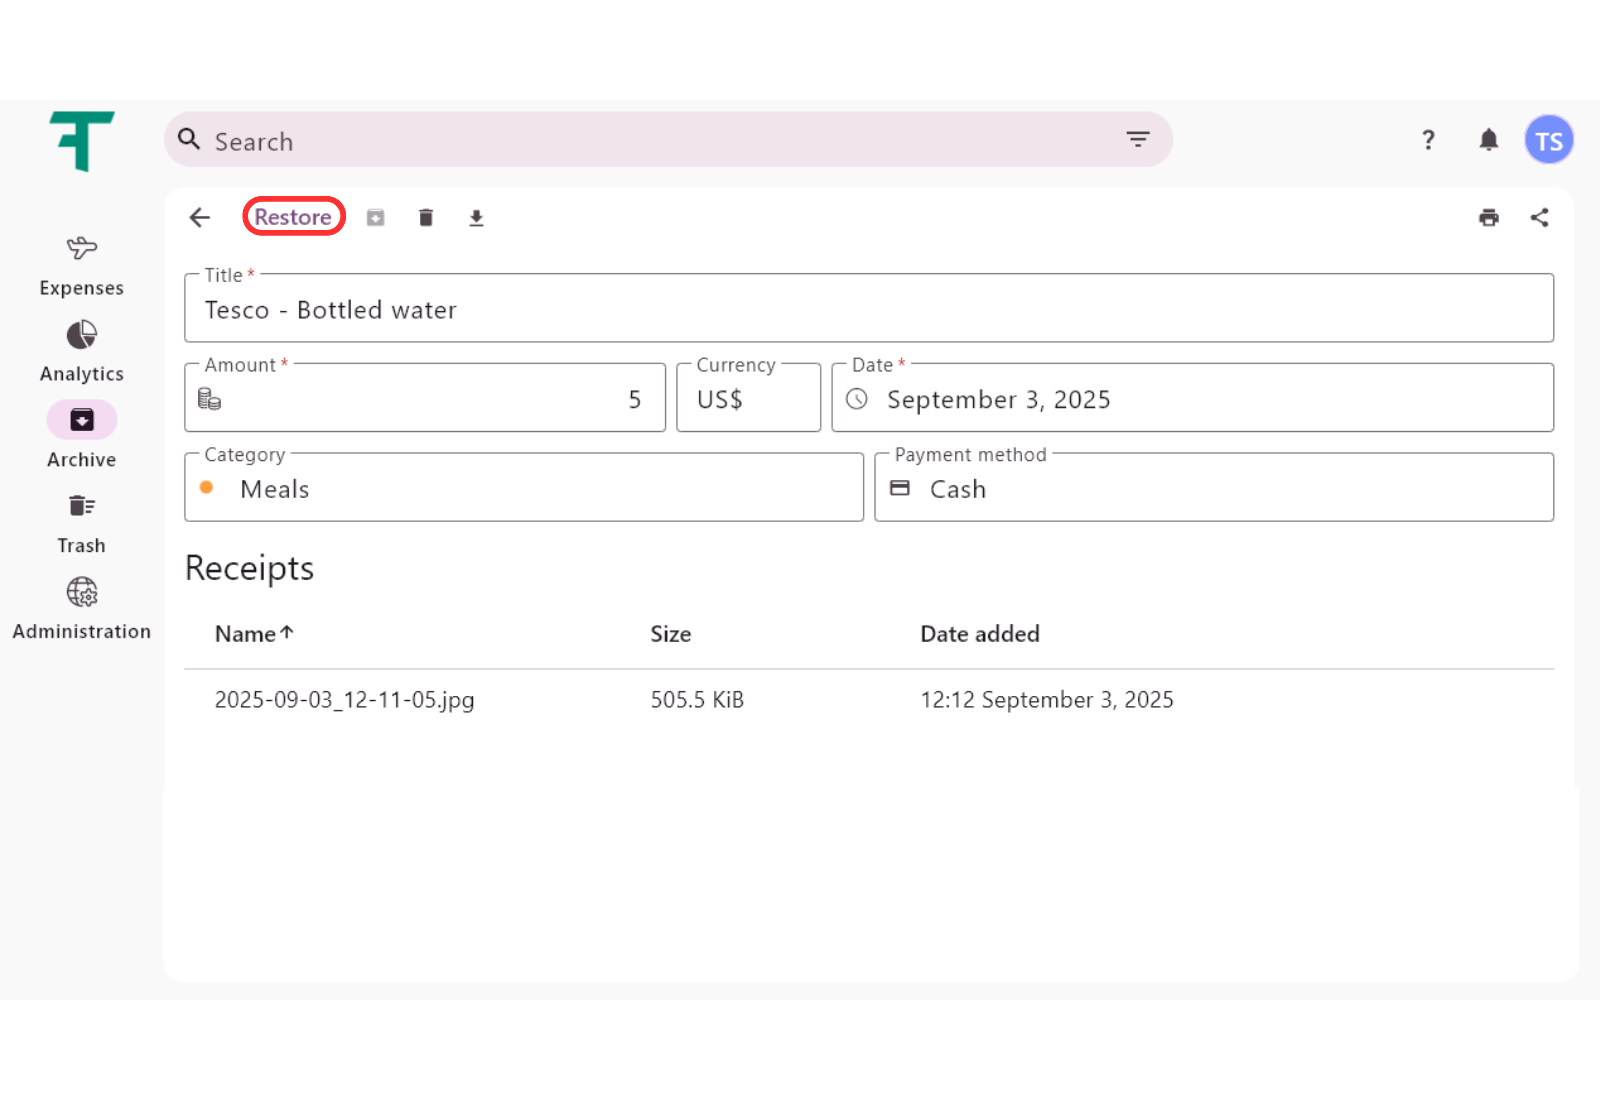Print the expense with printer icon
Screen dimensions: 1600x1100
[1489, 218]
